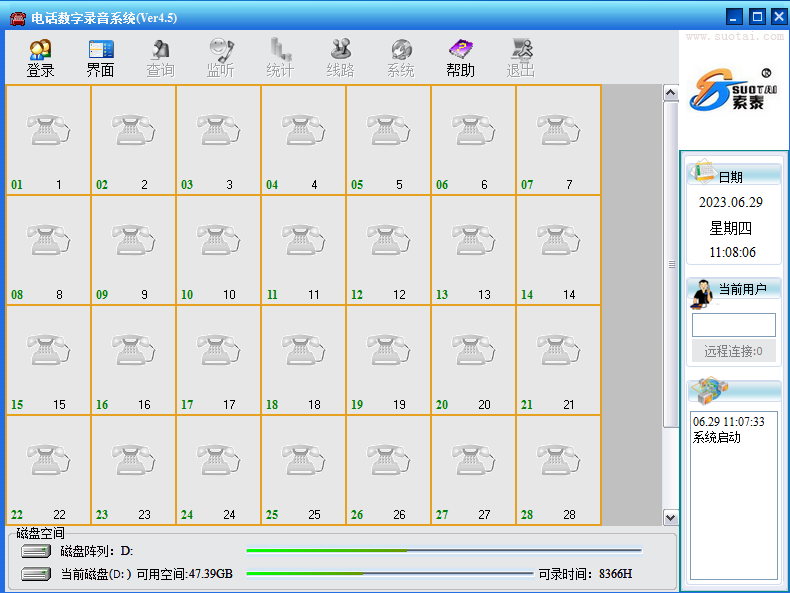The height and width of the screenshot is (593, 790).
Task: Open the 系统 system settings icon
Action: pos(400,58)
